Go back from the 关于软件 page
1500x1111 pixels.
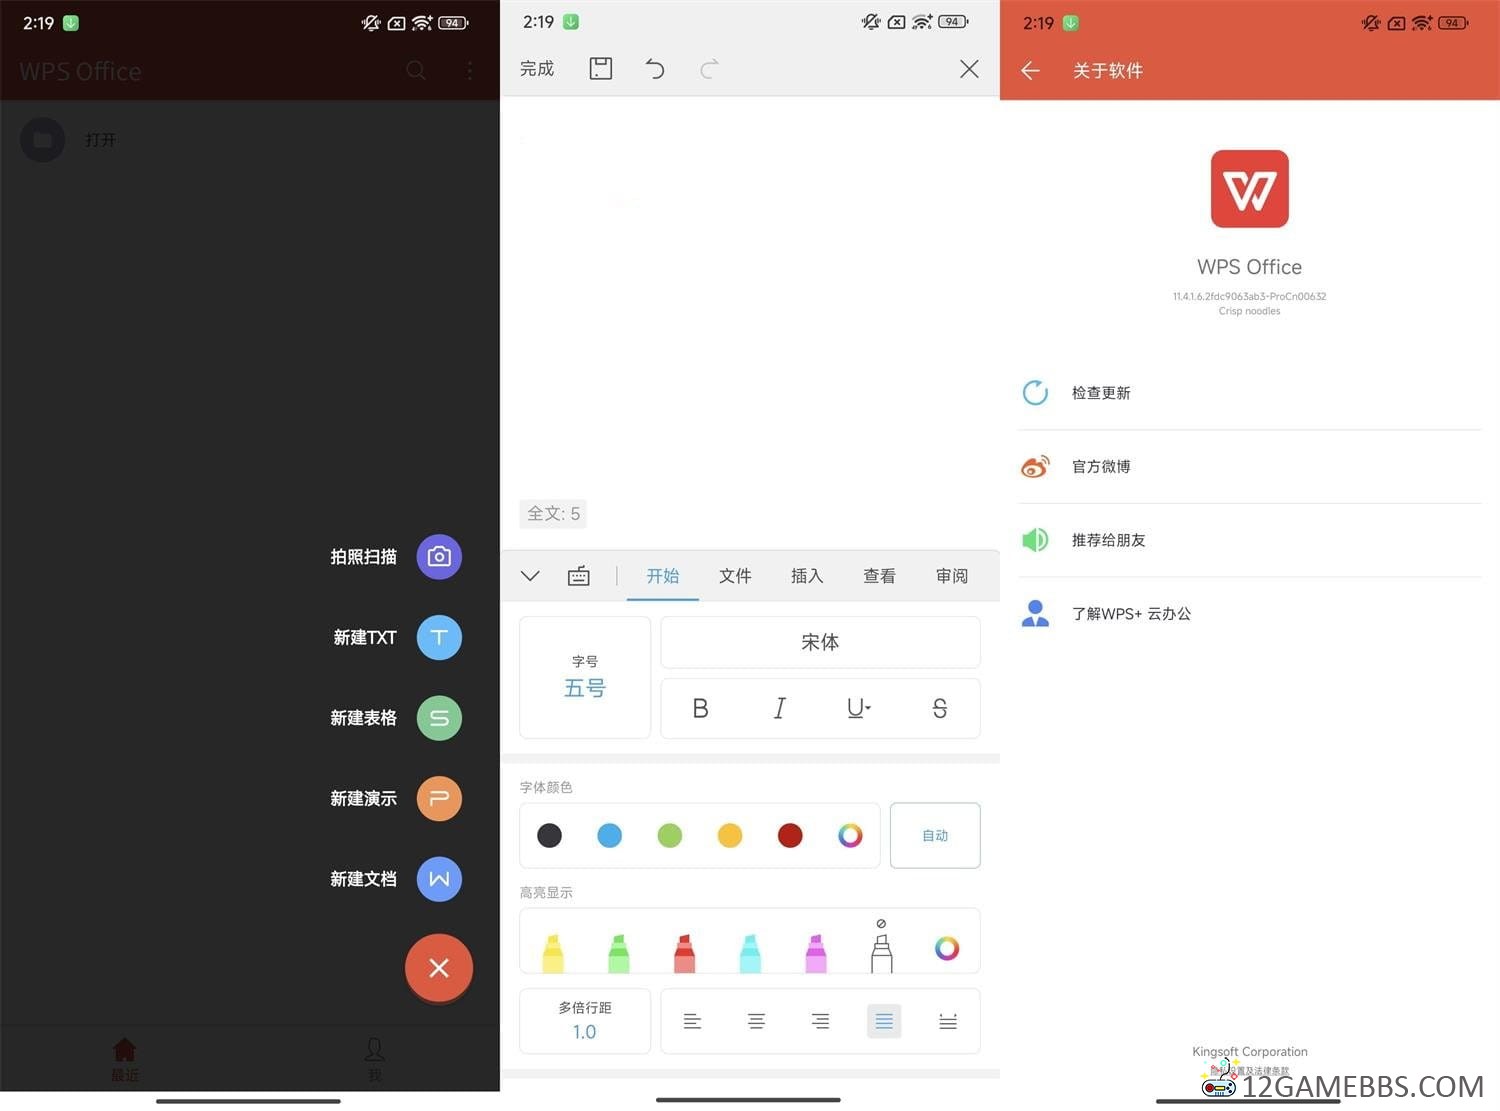click(x=1031, y=70)
